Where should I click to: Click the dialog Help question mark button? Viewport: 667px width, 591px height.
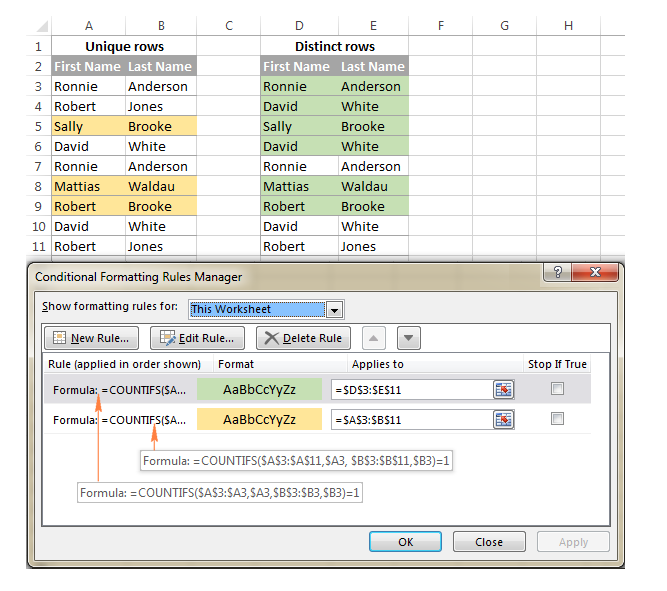click(x=557, y=274)
